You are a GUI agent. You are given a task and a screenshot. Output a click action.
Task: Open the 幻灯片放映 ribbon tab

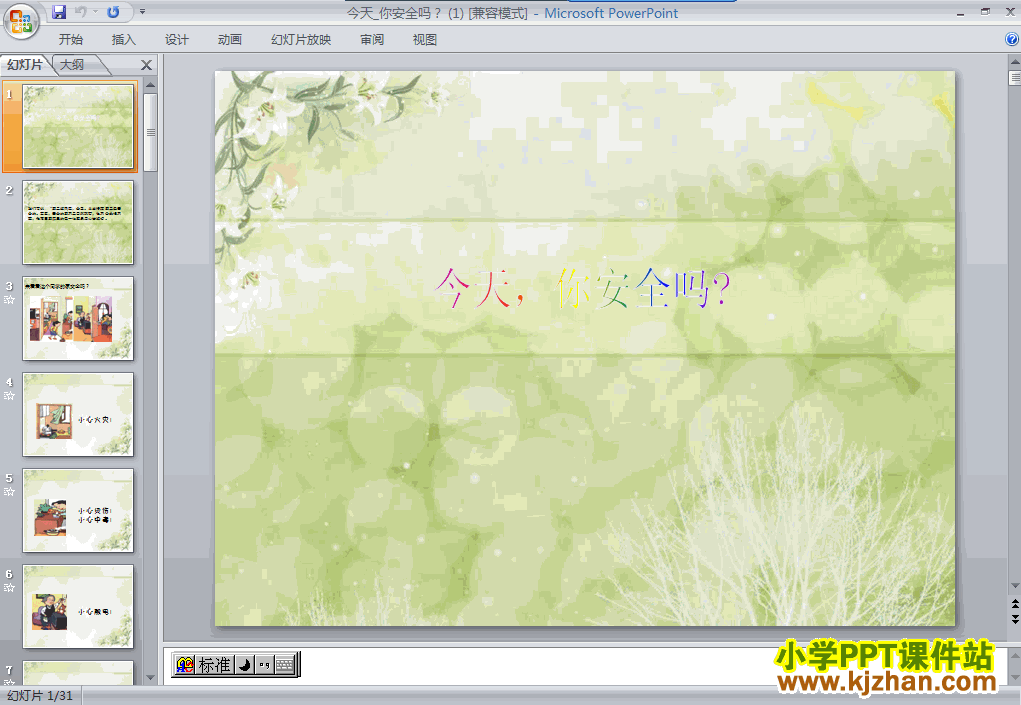(301, 40)
